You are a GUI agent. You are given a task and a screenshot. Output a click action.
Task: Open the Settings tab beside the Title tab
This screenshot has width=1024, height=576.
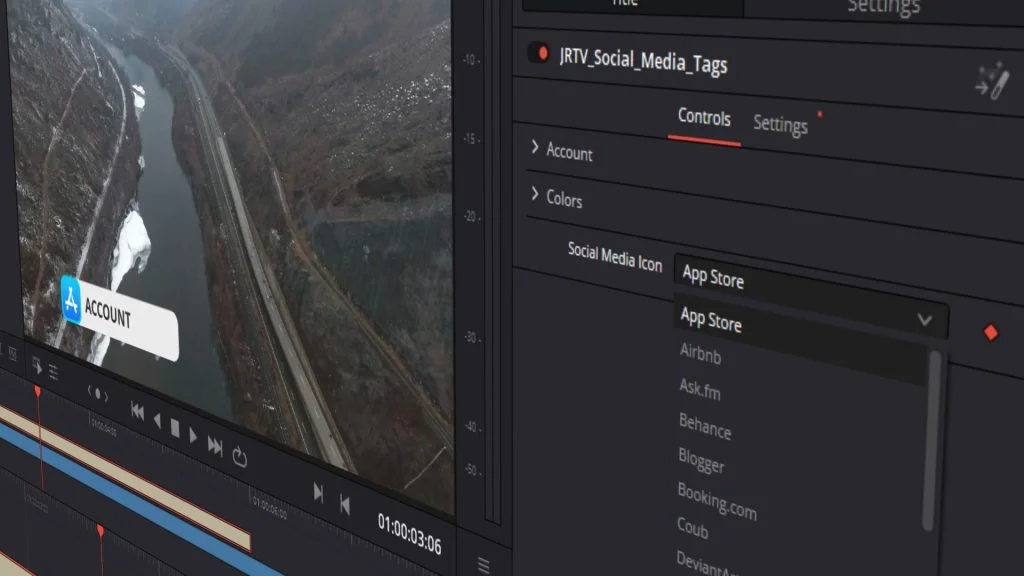883,8
